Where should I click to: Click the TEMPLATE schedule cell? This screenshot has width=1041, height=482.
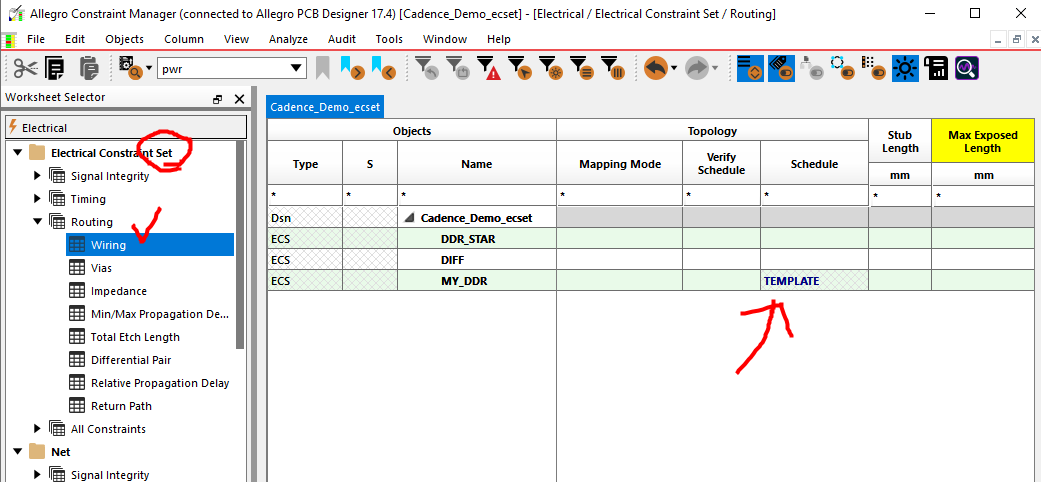(815, 281)
